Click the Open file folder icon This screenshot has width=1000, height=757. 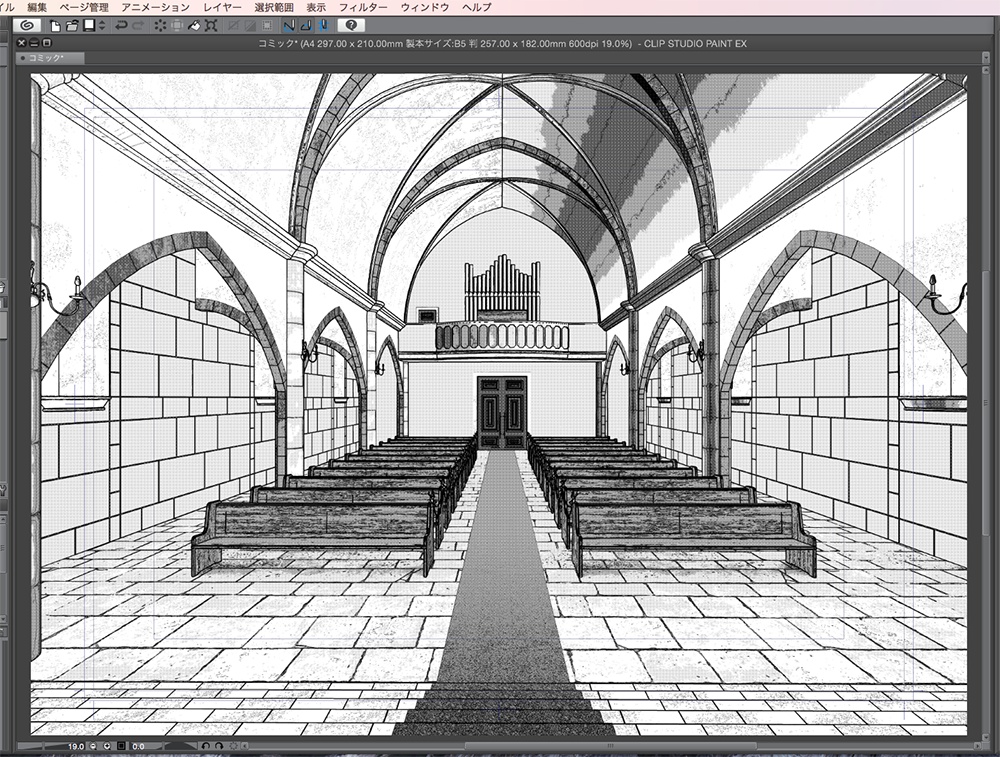coord(72,26)
